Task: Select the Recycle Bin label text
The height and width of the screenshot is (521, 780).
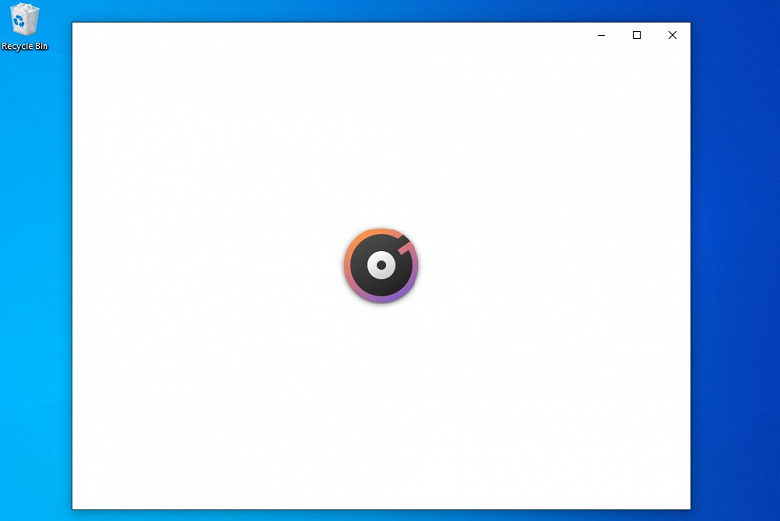Action: coord(24,46)
